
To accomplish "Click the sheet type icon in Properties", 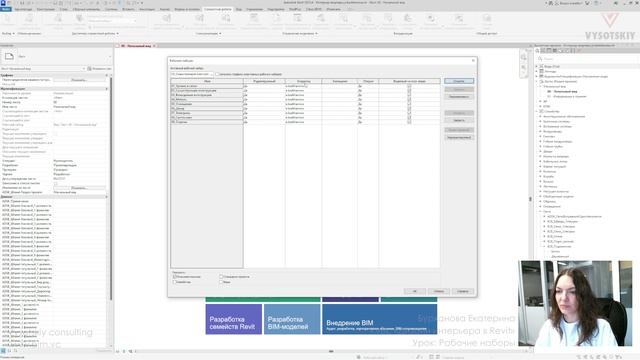I will pyautogui.click(x=9, y=56).
